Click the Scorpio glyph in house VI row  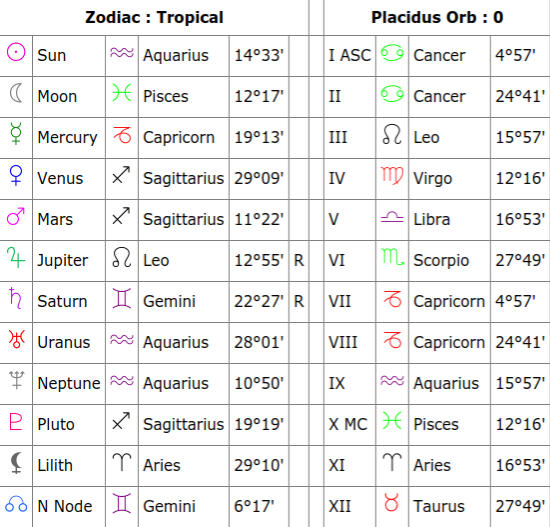coord(393,257)
